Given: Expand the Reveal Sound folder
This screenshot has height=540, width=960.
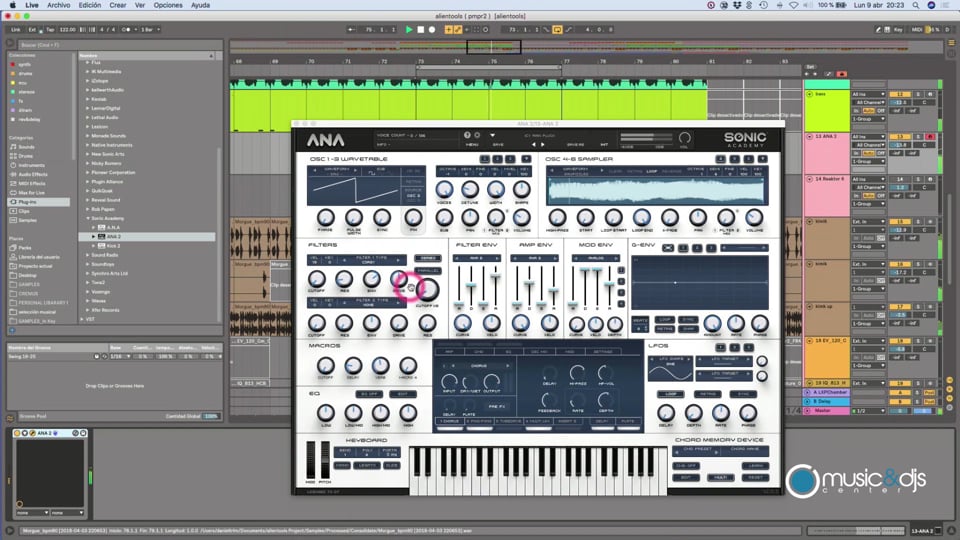Looking at the screenshot, I should pos(88,200).
